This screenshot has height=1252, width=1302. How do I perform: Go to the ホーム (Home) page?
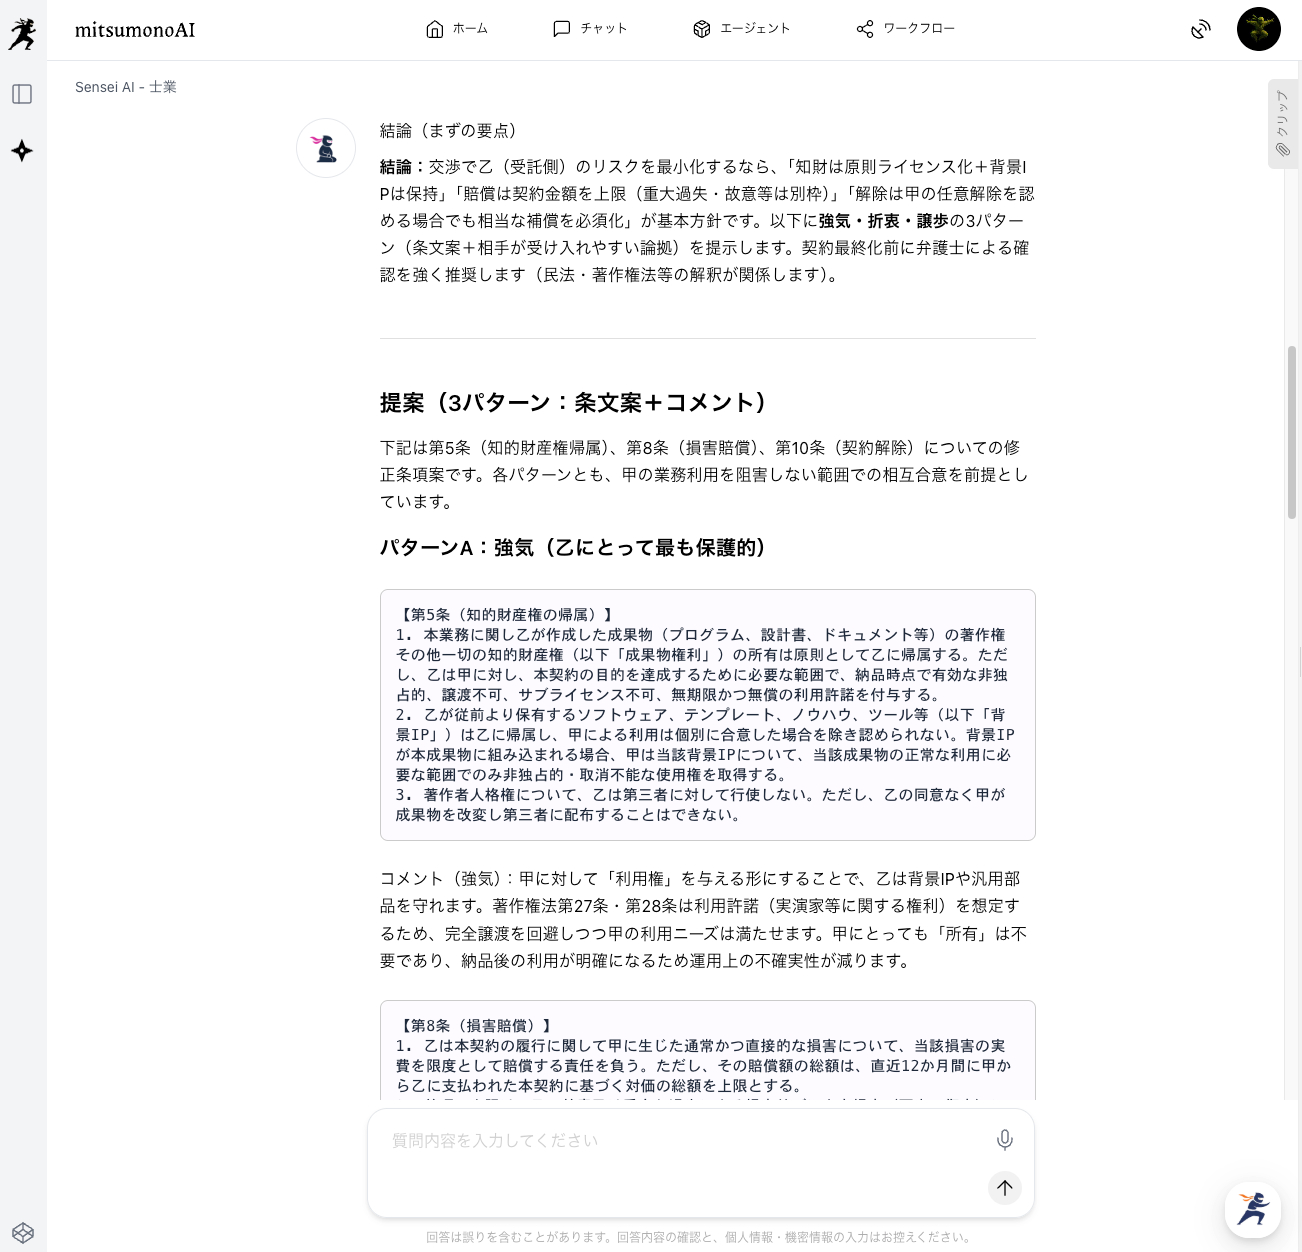457,29
